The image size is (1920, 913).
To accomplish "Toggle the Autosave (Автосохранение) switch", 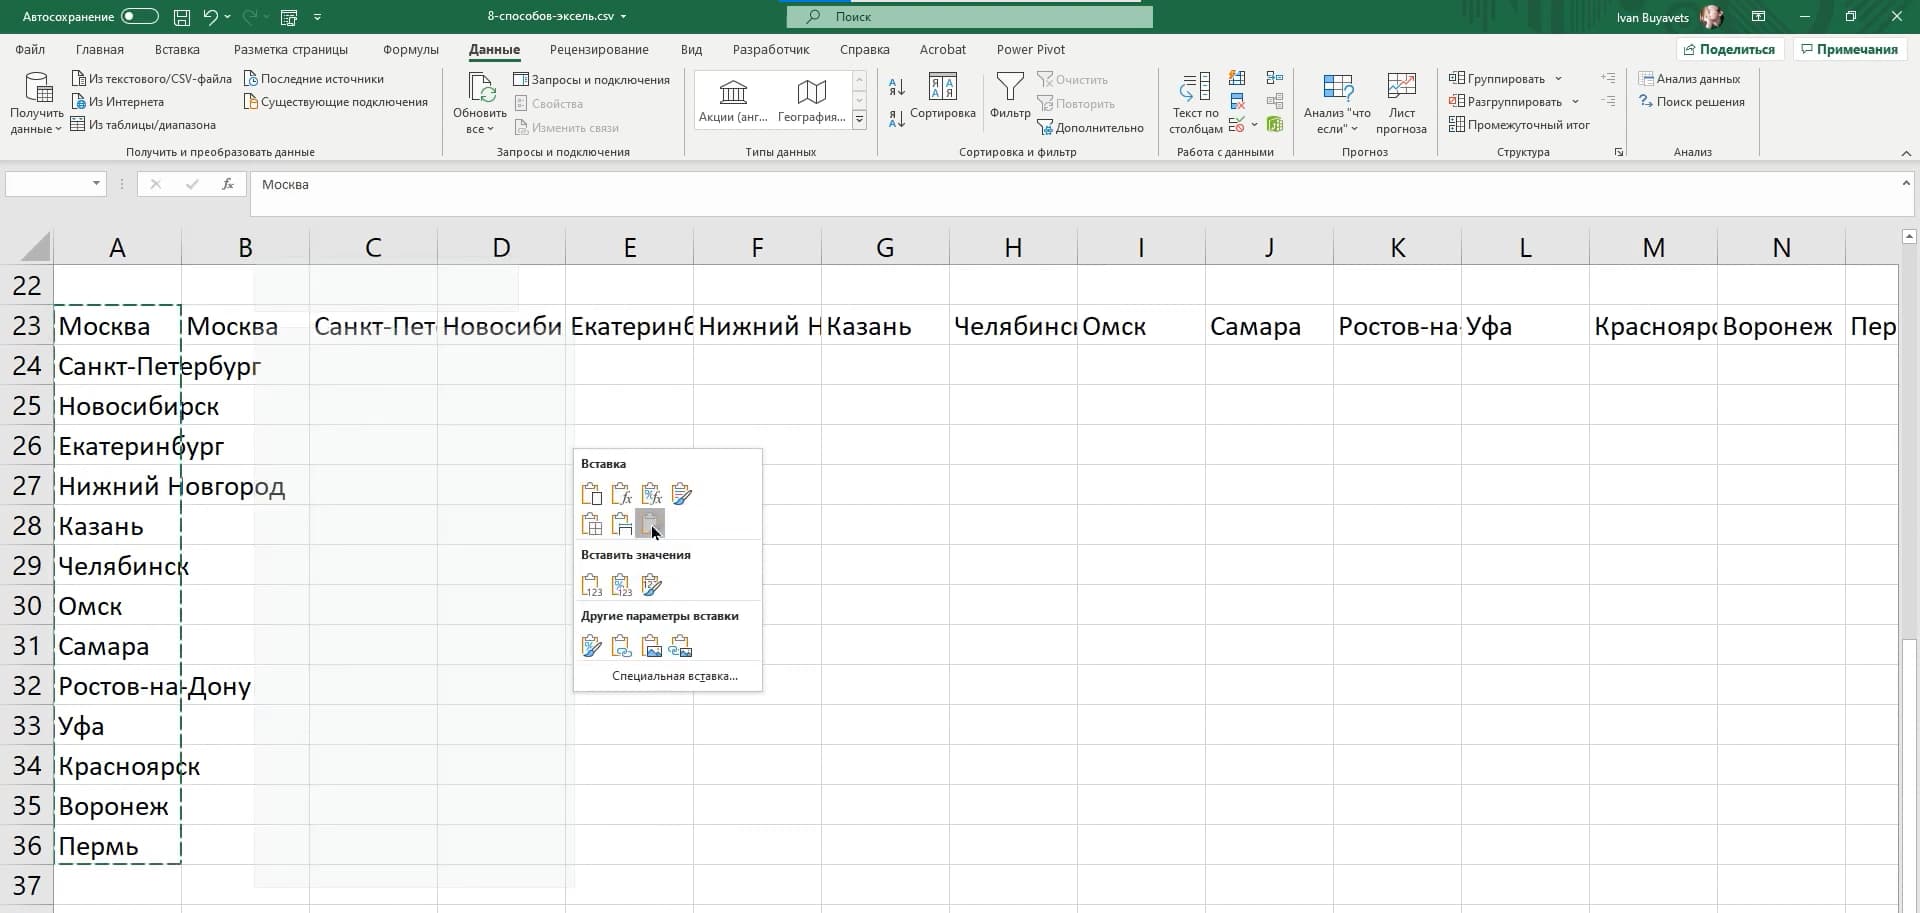I will [139, 16].
